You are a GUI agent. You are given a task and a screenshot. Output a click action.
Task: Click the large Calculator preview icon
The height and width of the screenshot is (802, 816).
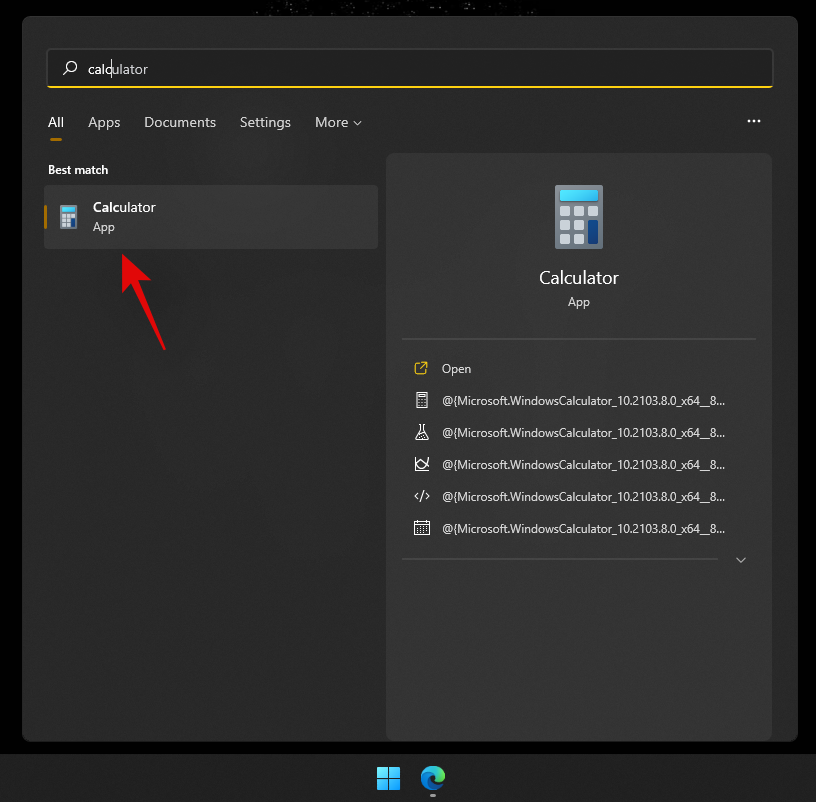coord(578,216)
